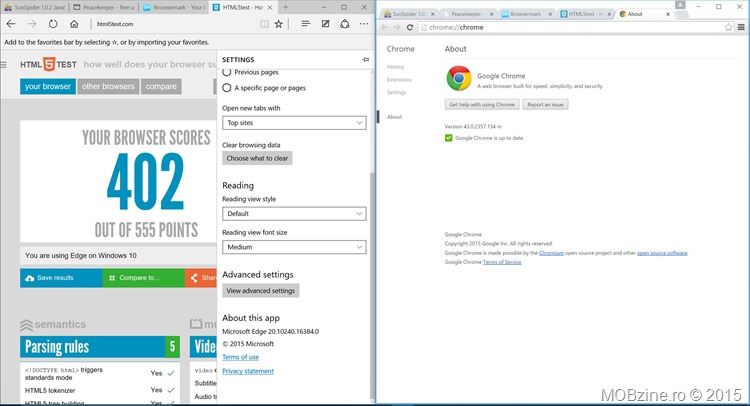The image size is (750, 406).
Task: Select 'other browsers' tab on HTML5test
Action: [x=108, y=87]
